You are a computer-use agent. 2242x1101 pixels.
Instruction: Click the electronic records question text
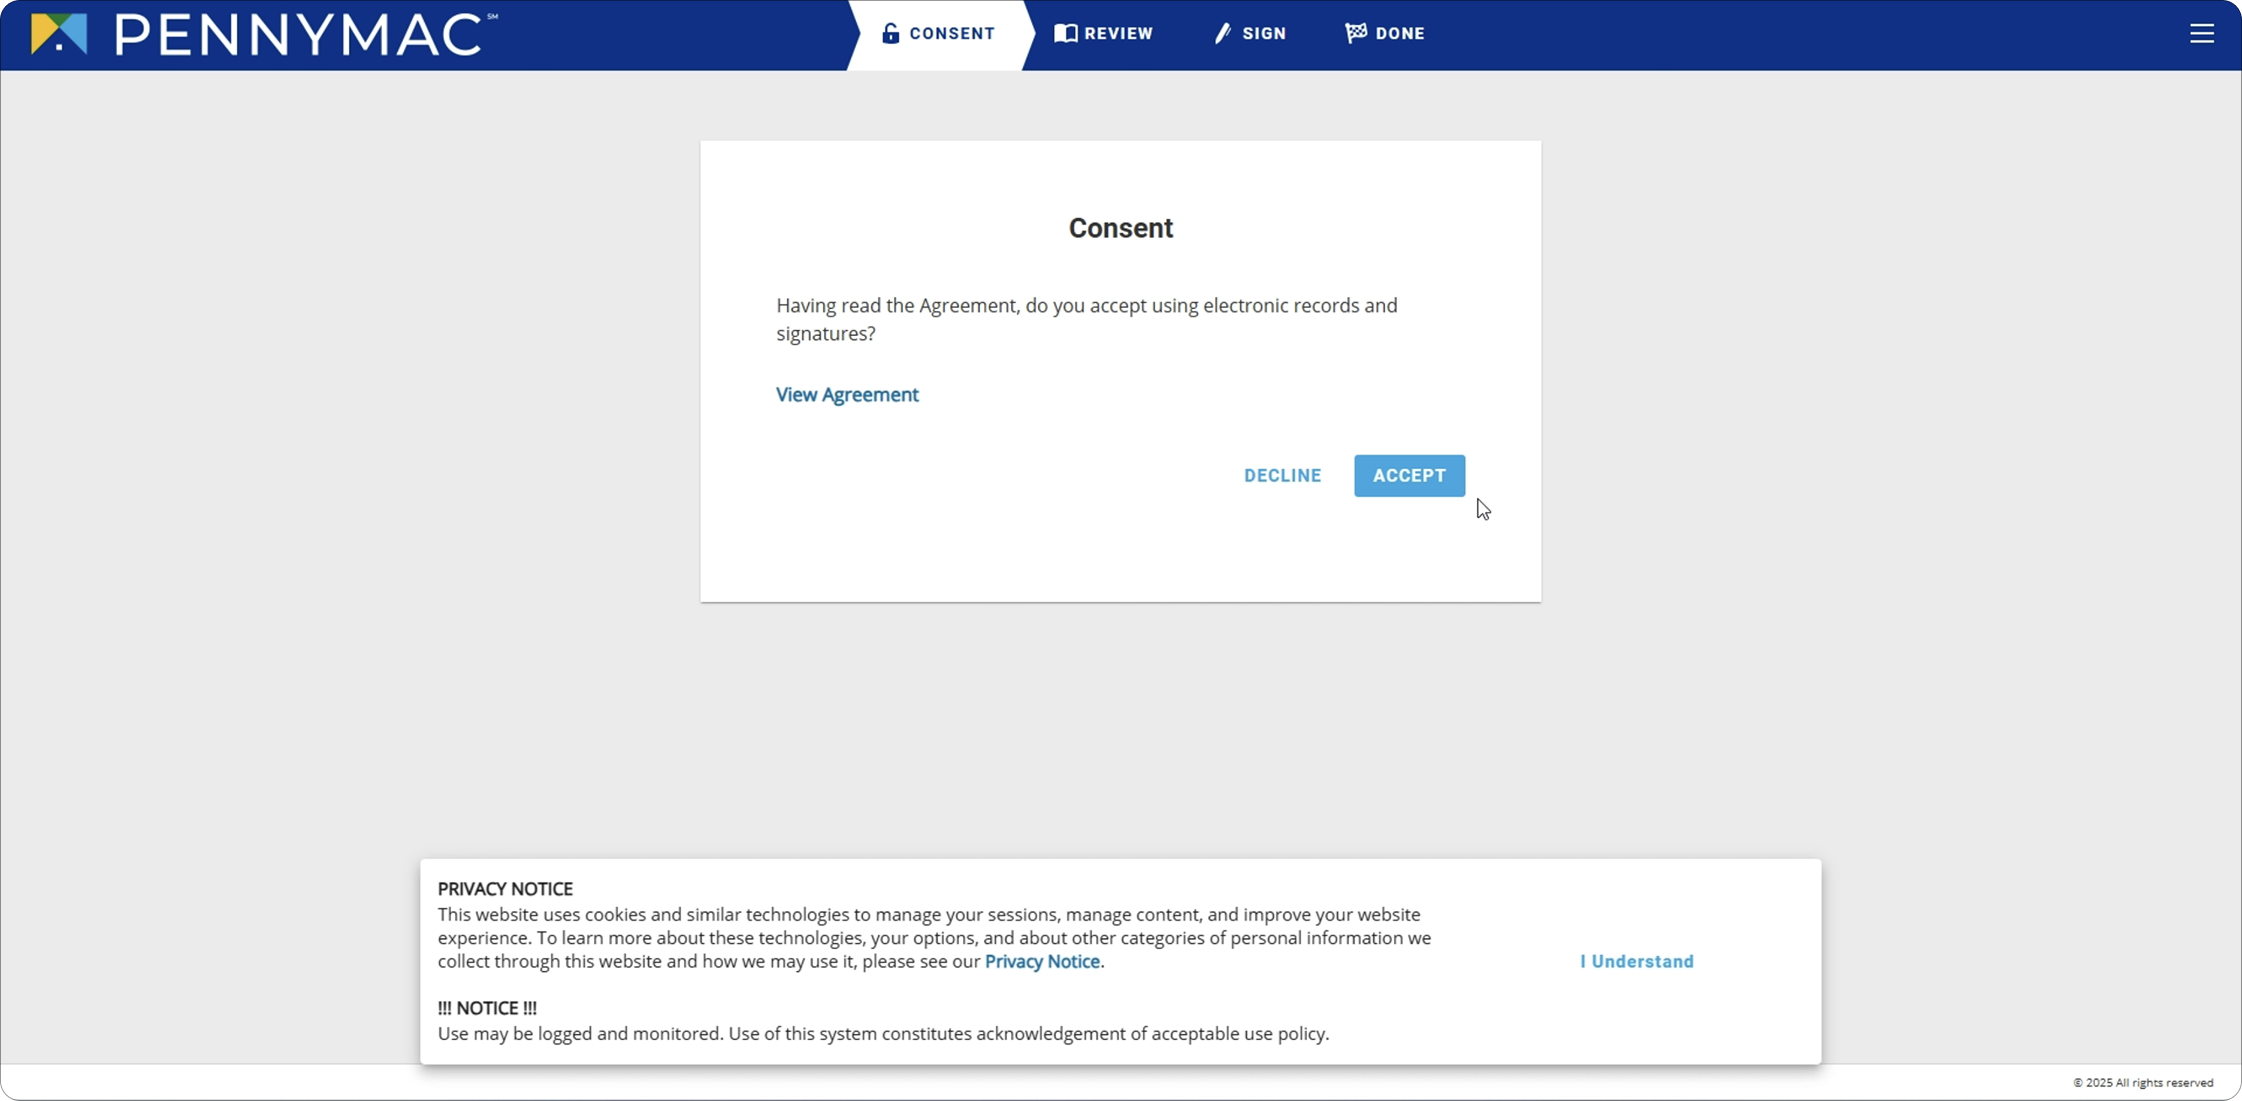tap(1086, 319)
